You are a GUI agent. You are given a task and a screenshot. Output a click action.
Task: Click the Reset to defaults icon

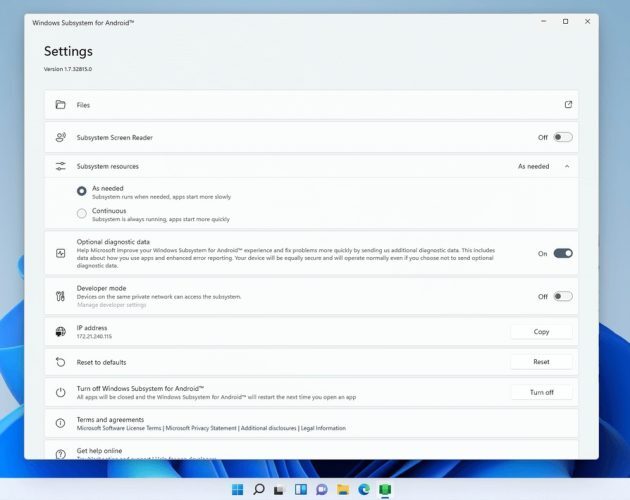click(60, 362)
